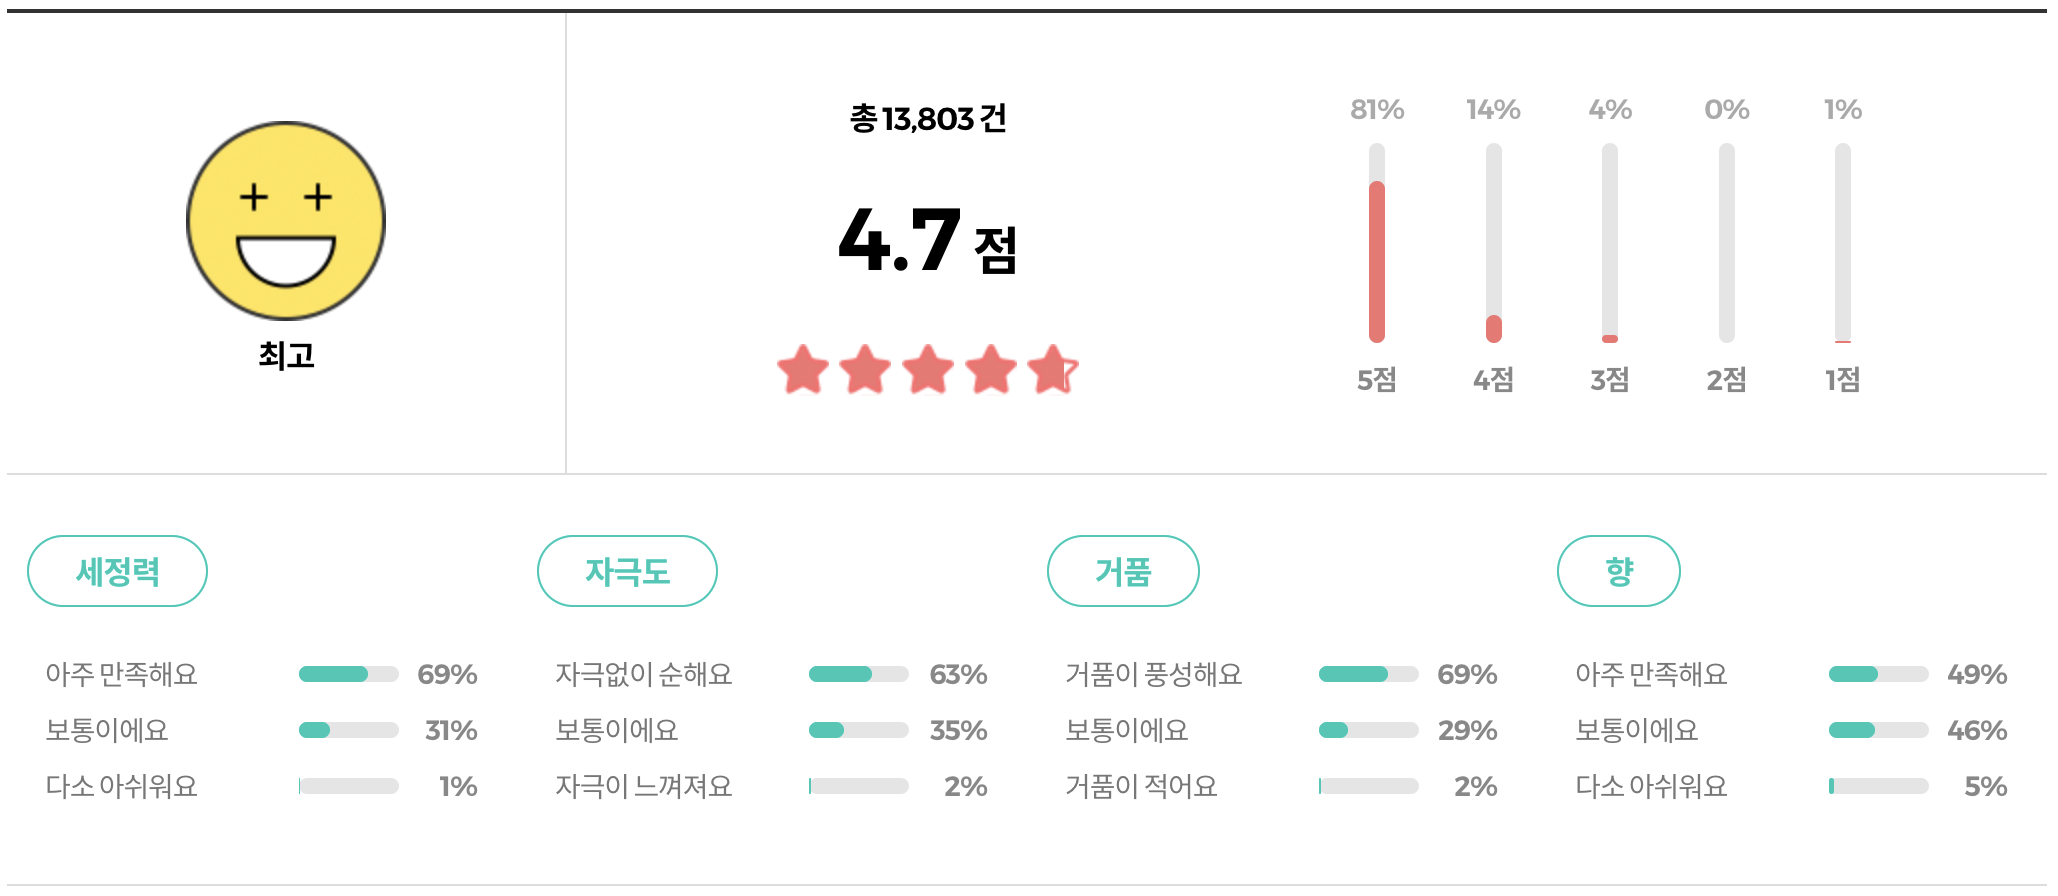Select the 자극도 category badge

pos(627,570)
